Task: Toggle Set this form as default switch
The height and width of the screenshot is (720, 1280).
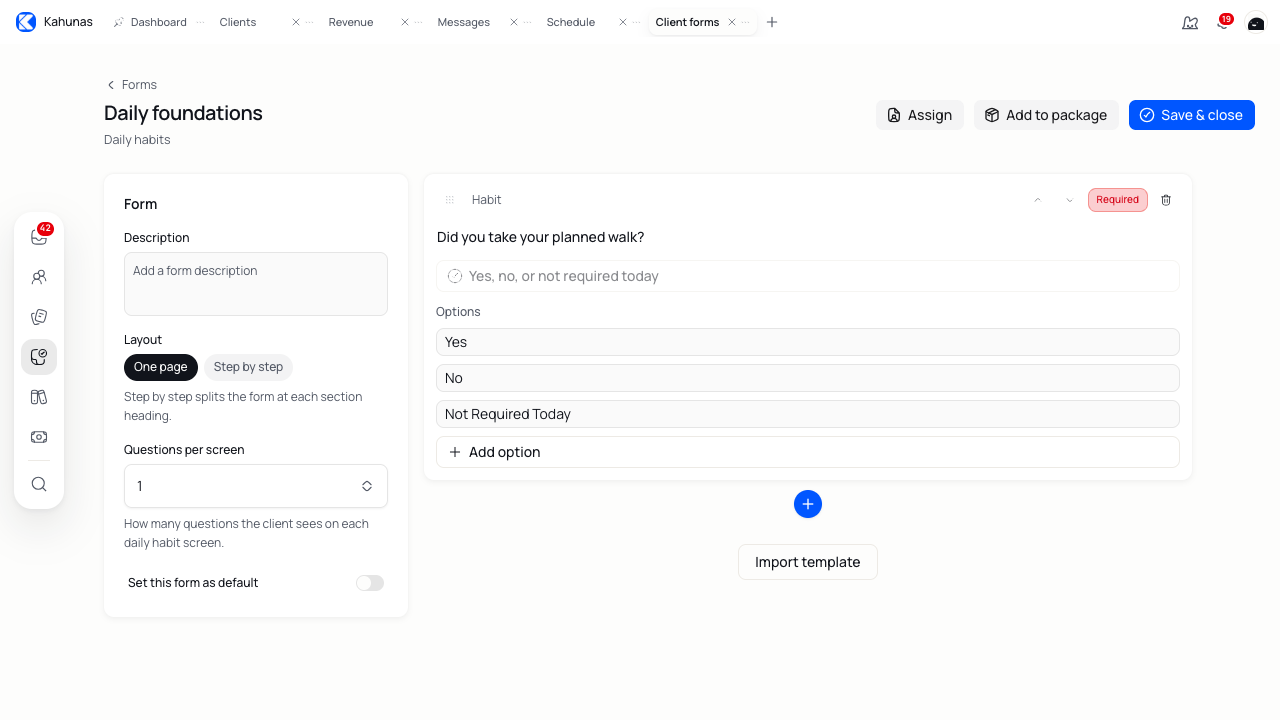Action: [370, 583]
